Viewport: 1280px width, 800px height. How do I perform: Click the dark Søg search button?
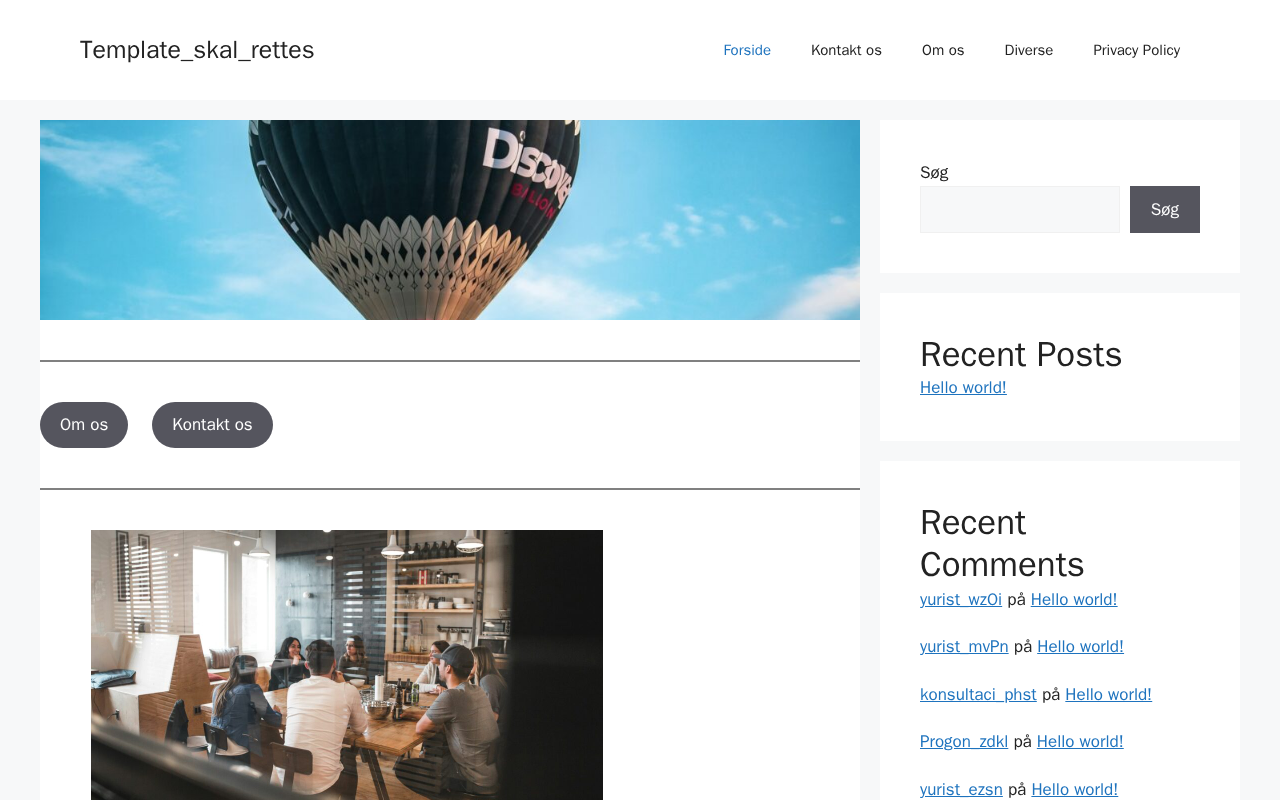pos(1165,209)
